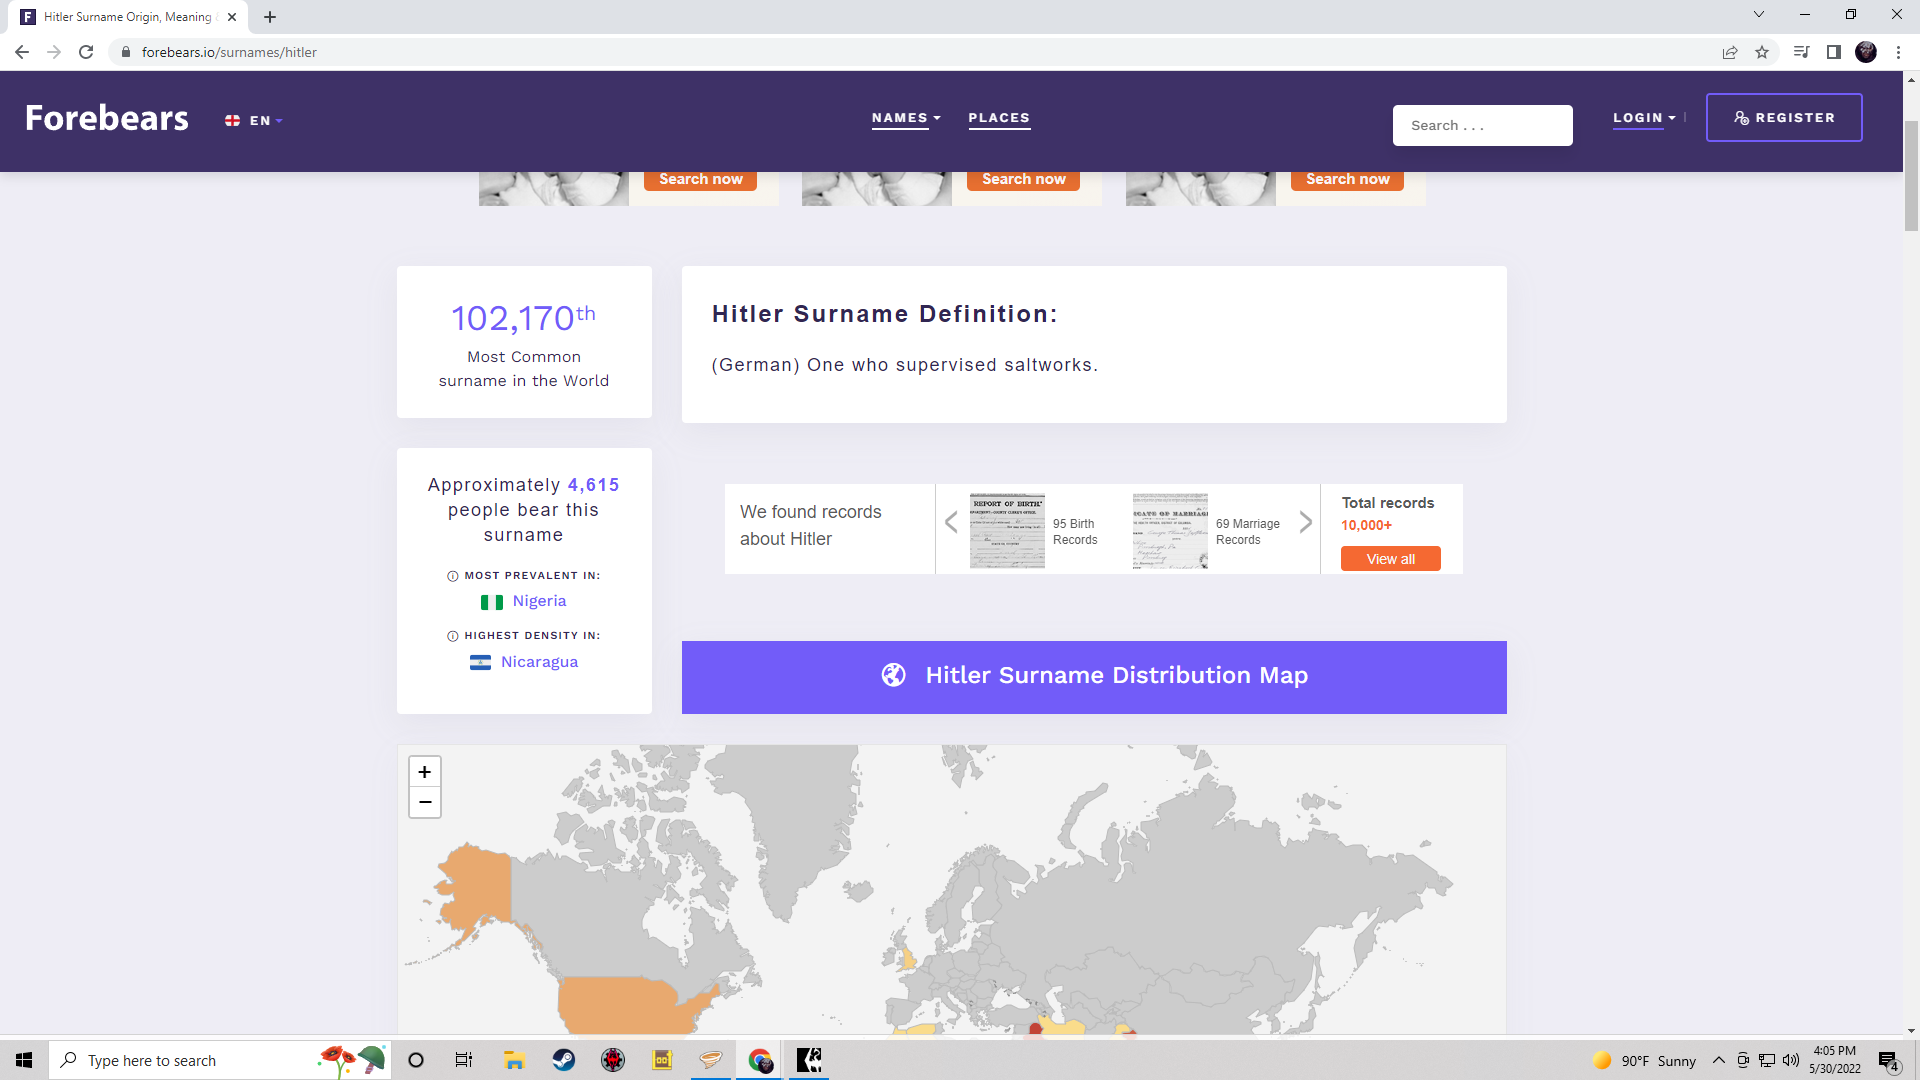Select the Hitler Surname Origin tab
Image resolution: width=1920 pixels, height=1080 pixels.
point(128,17)
